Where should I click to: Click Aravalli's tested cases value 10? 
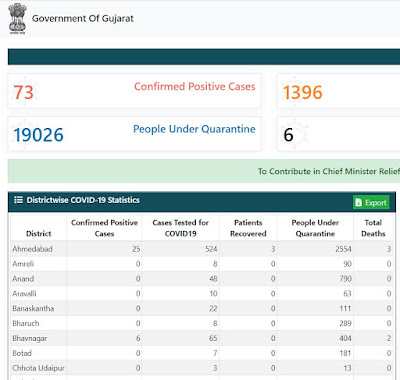(213, 294)
